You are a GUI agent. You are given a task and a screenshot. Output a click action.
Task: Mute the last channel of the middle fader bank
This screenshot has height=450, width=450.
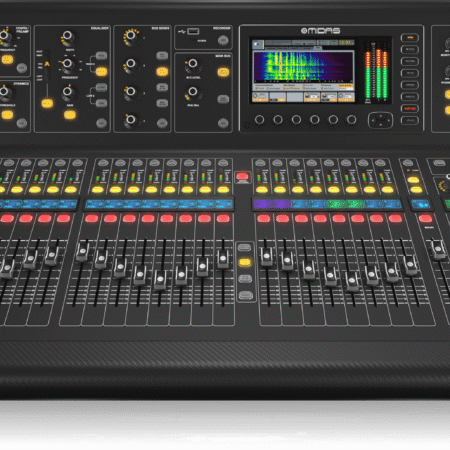(x=223, y=219)
